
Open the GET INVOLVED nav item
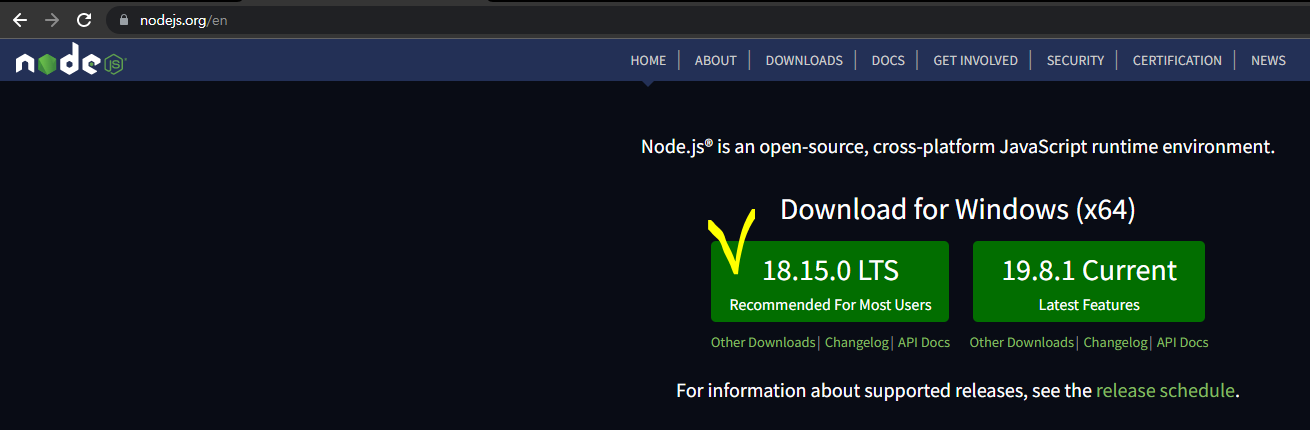tap(975, 60)
